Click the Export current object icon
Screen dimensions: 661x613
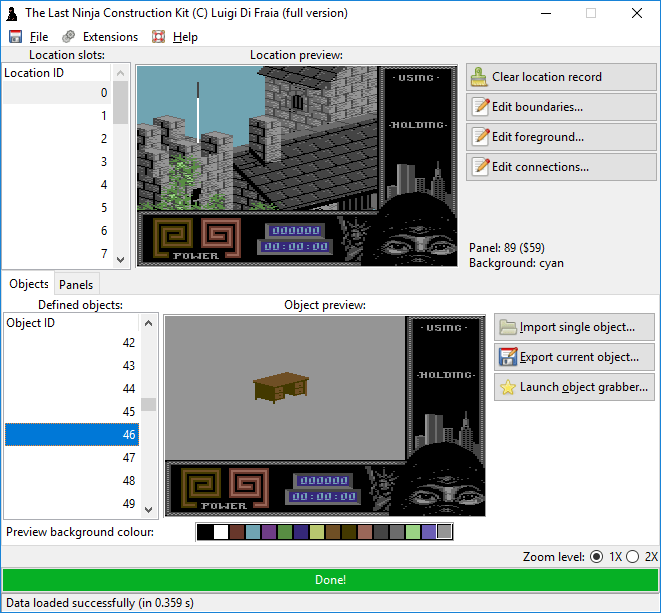508,357
